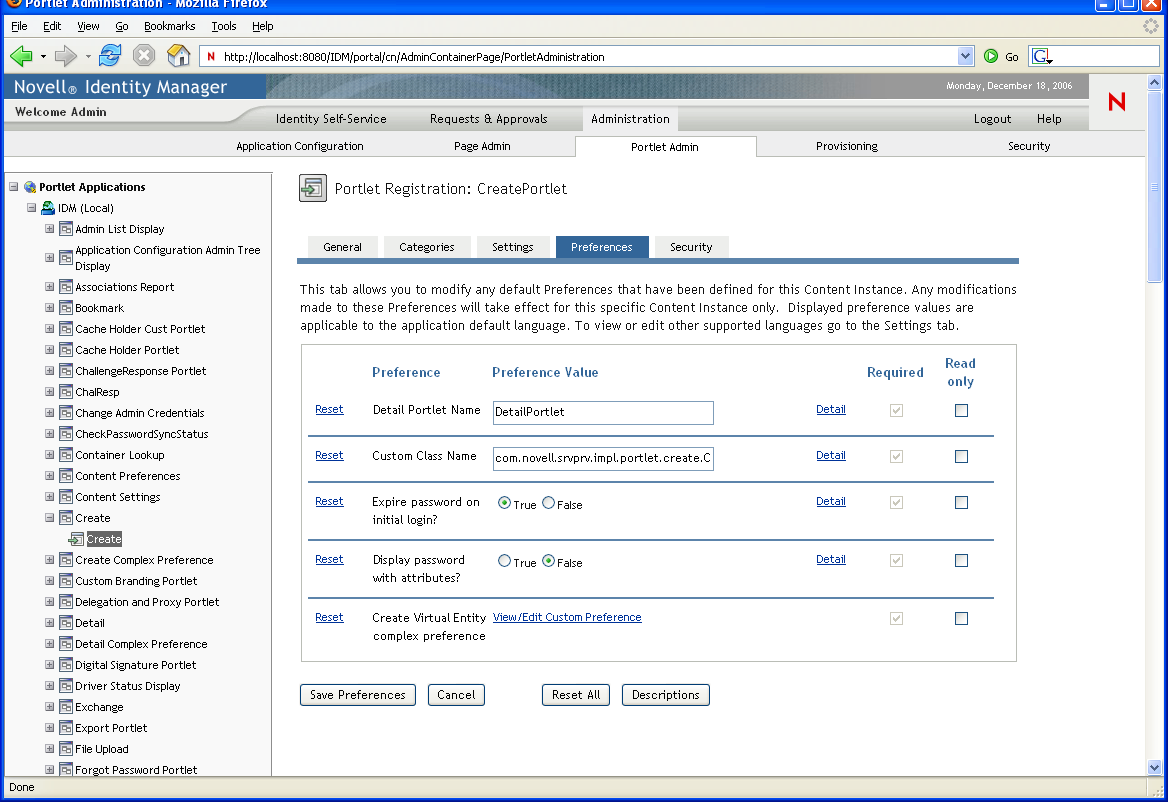The image size is (1168, 802).
Task: Open the Home page icon
Action: 178,55
